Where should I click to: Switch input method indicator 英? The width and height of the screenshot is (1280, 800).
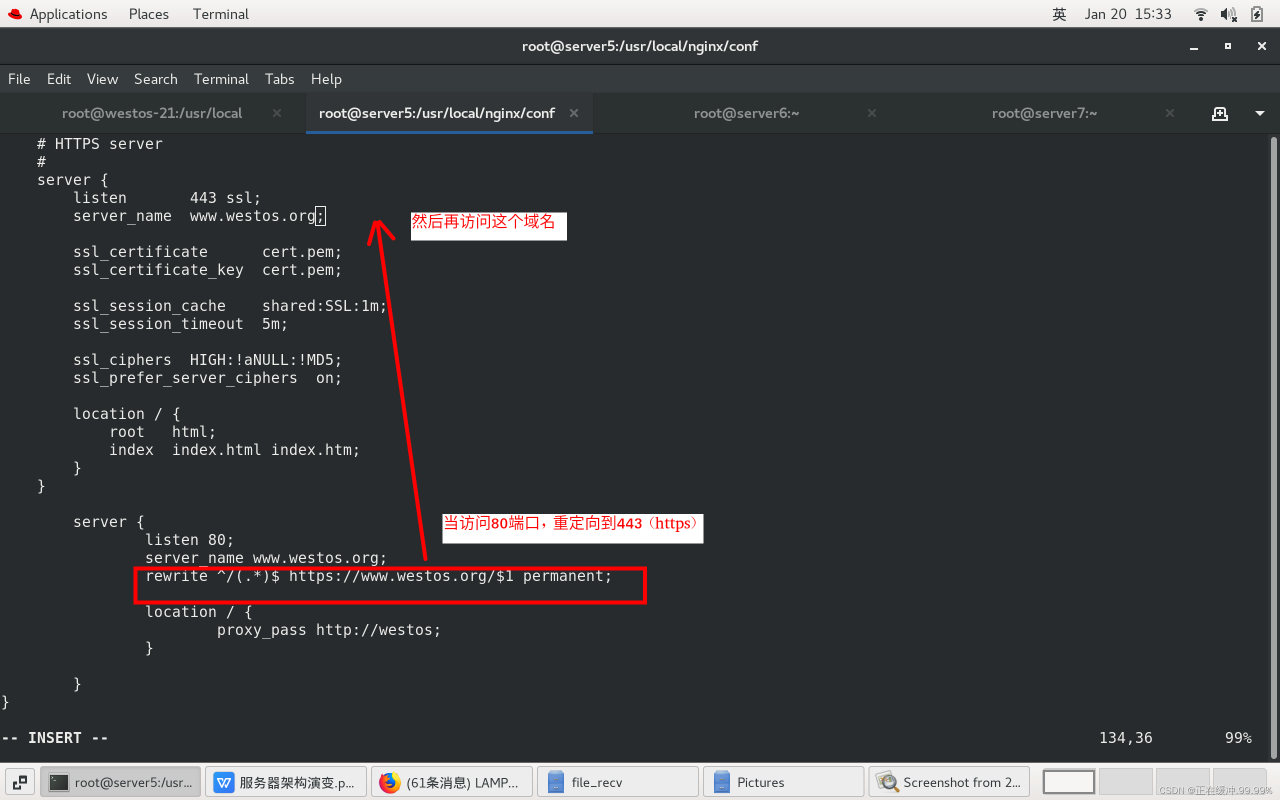1060,14
